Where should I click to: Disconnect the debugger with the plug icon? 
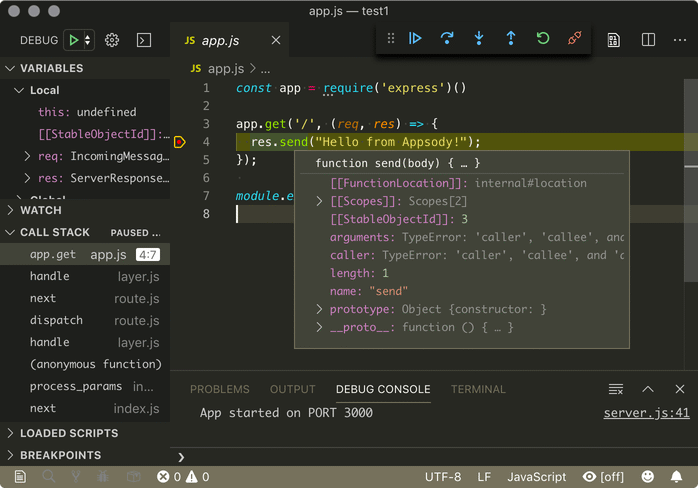(575, 38)
